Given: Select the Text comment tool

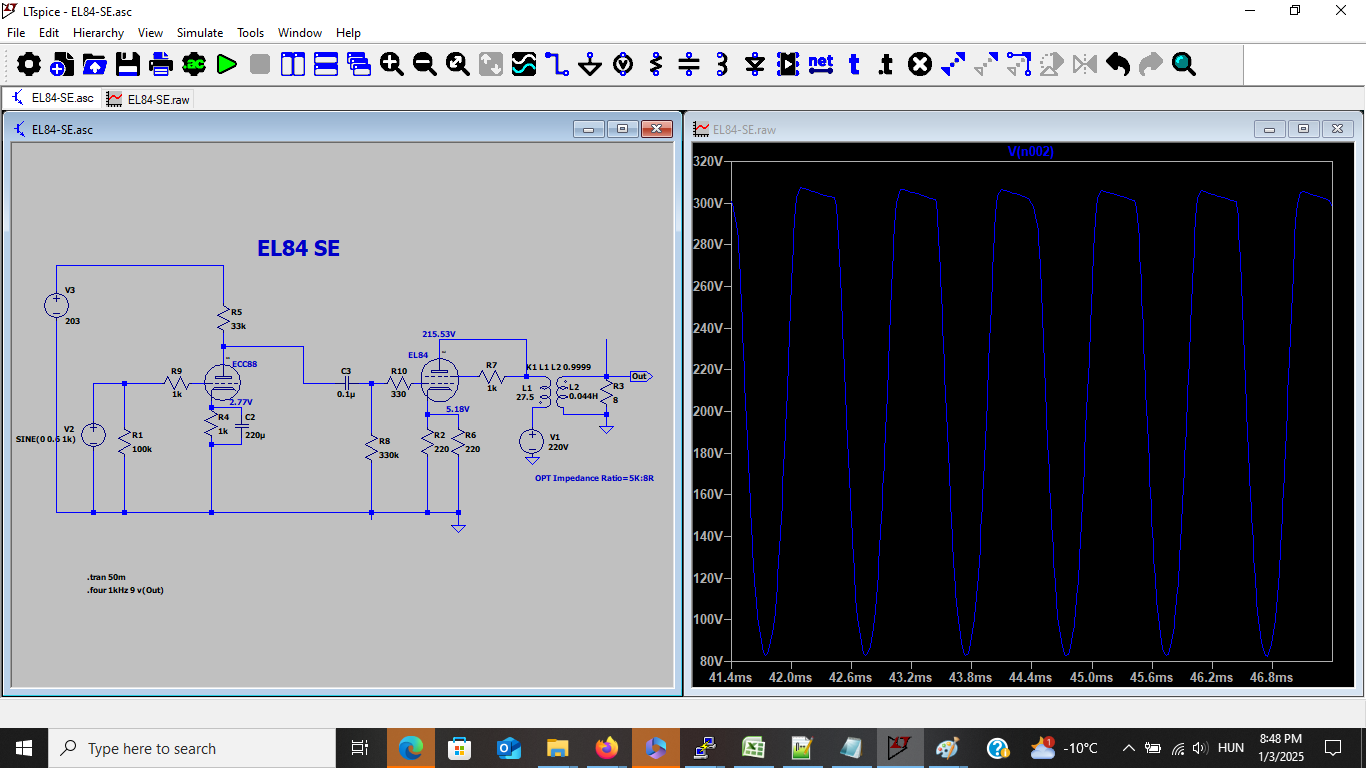Looking at the screenshot, I should click(x=854, y=64).
